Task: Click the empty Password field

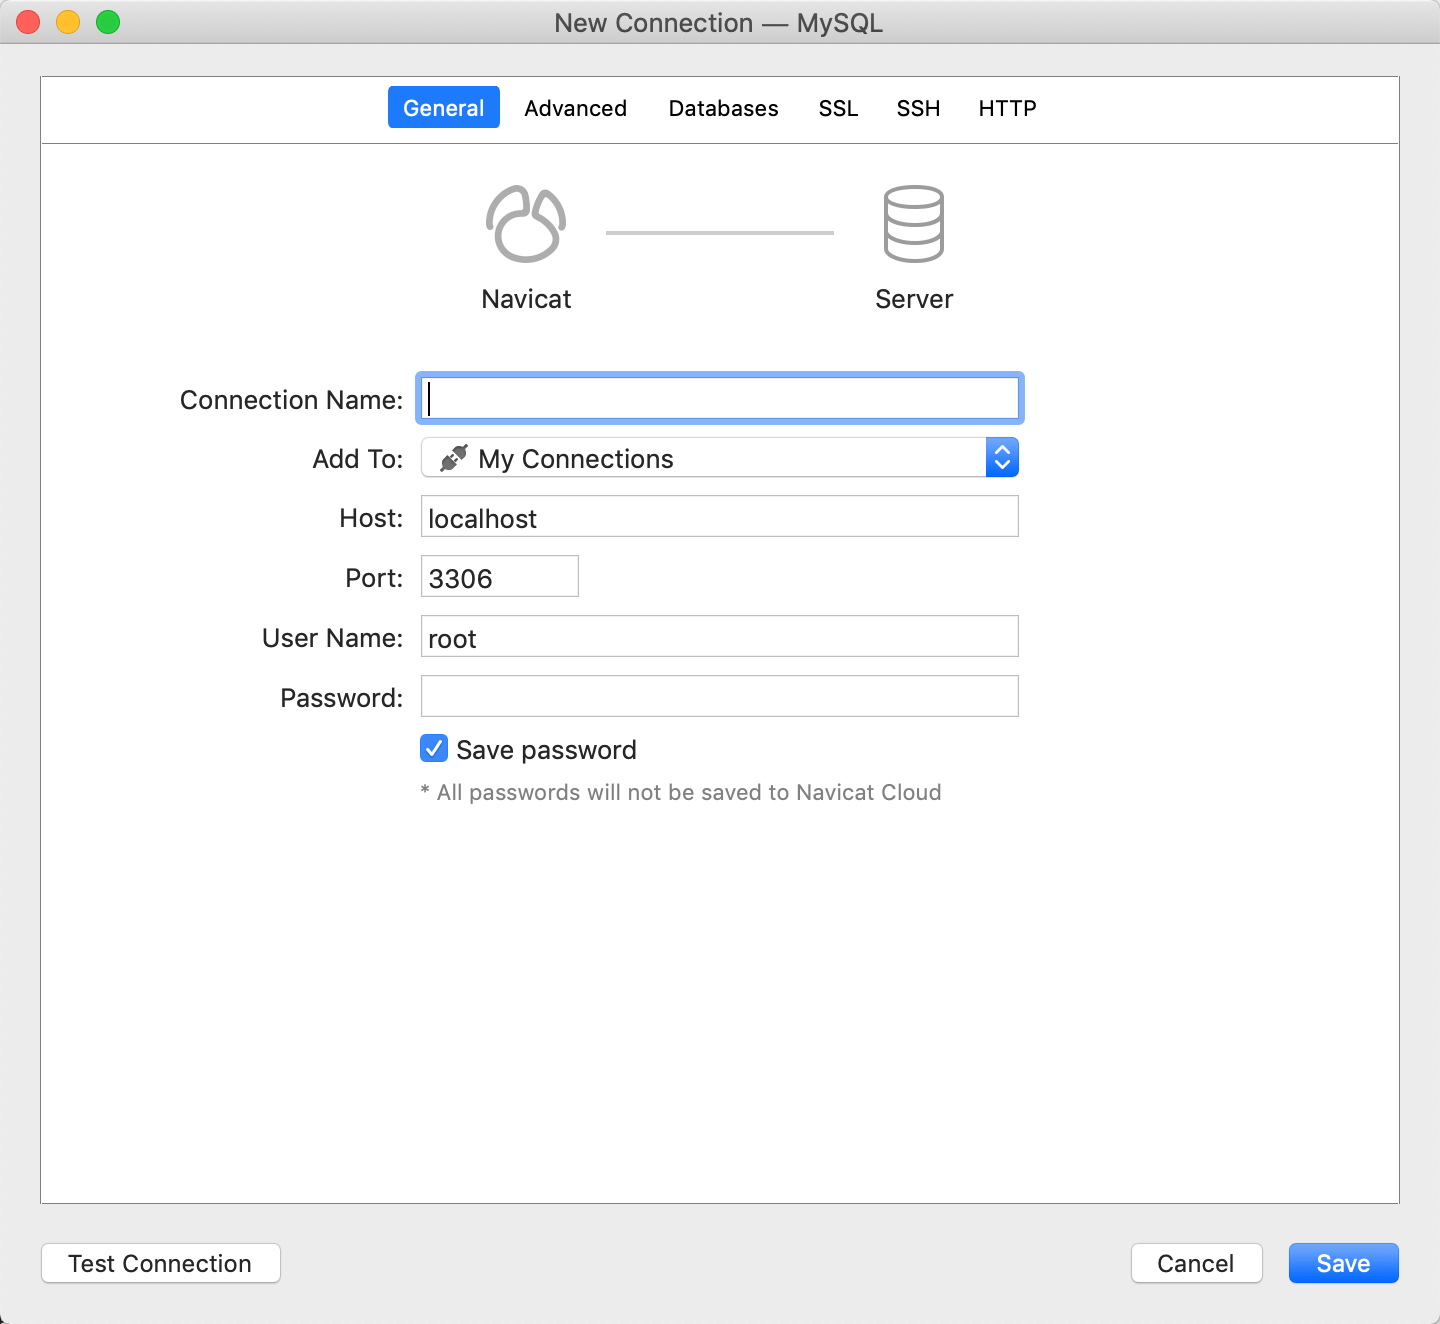Action: 720,697
